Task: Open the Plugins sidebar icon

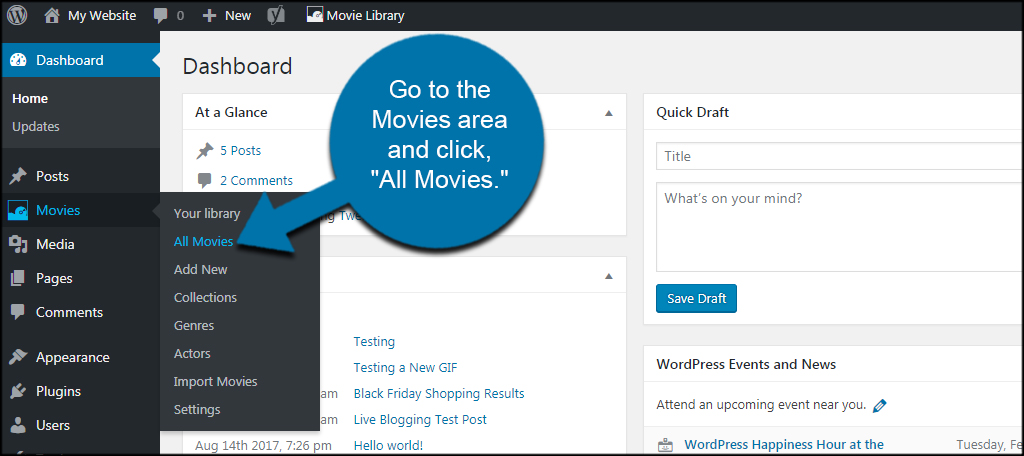Action: point(18,391)
